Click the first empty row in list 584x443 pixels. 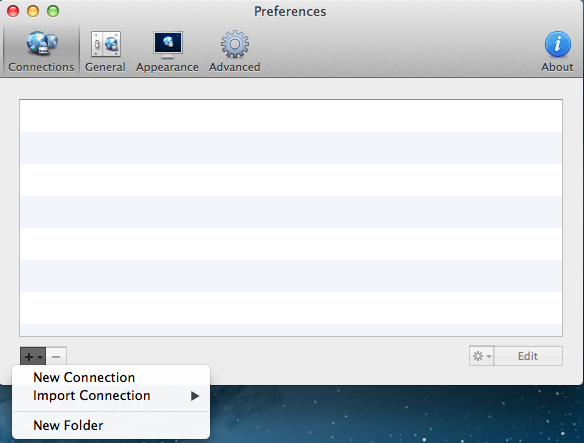click(291, 116)
